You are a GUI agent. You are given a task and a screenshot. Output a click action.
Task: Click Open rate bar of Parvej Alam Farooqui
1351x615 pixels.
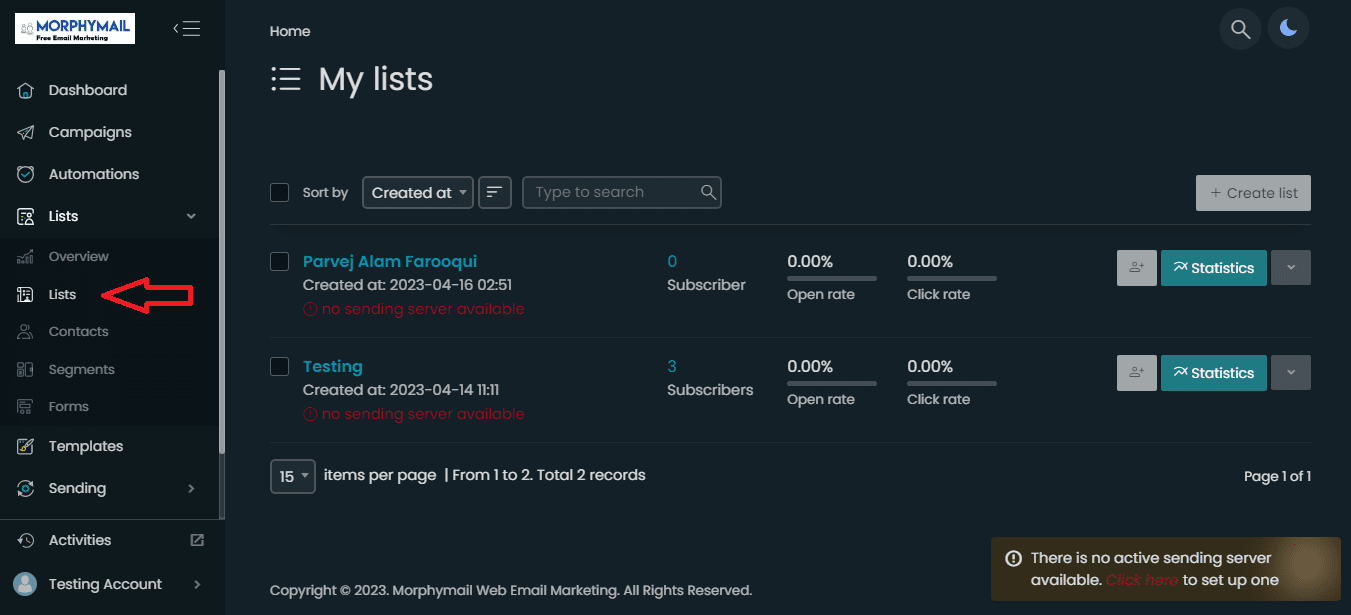pos(832,278)
